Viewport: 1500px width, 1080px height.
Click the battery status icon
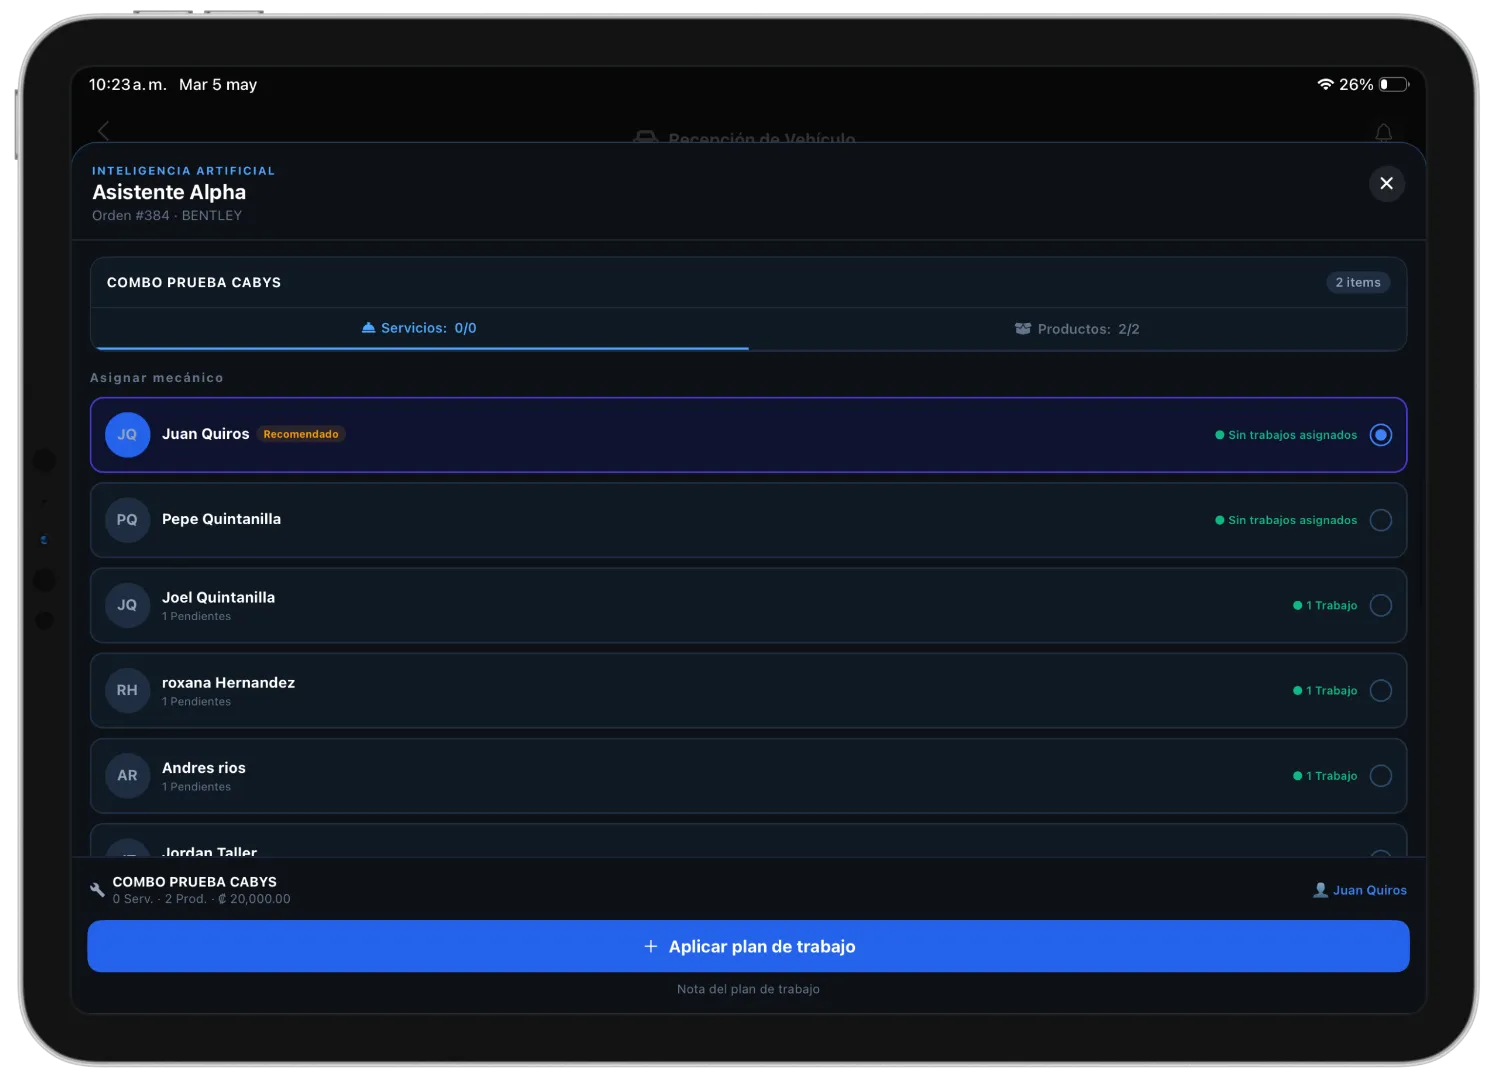(x=1394, y=84)
